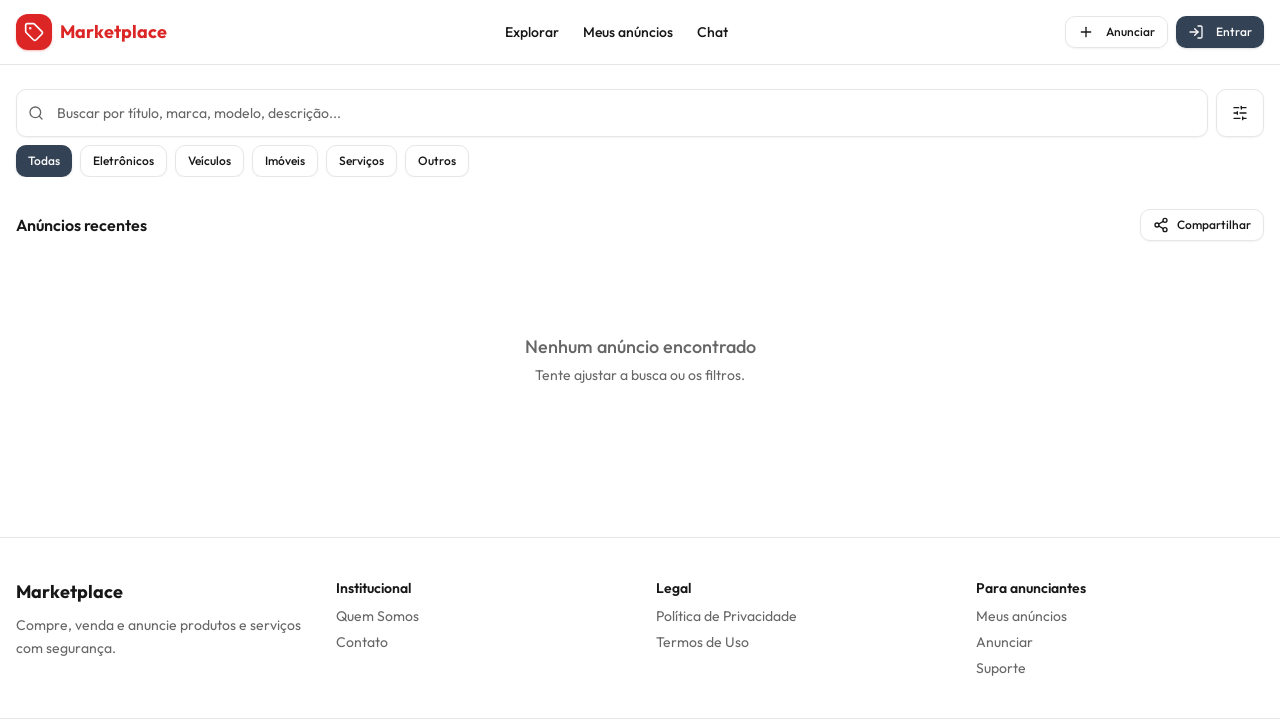Image resolution: width=1280 pixels, height=720 pixels.
Task: Focus the Buscar por título search field
Action: [x=612, y=113]
